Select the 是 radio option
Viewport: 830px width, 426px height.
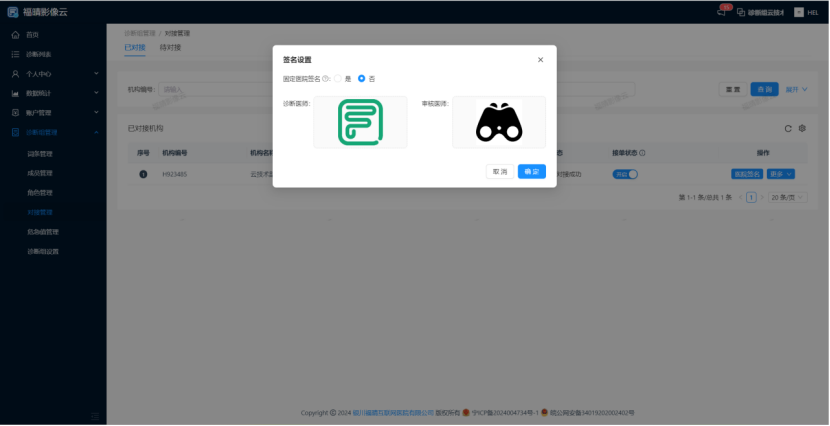coord(338,78)
